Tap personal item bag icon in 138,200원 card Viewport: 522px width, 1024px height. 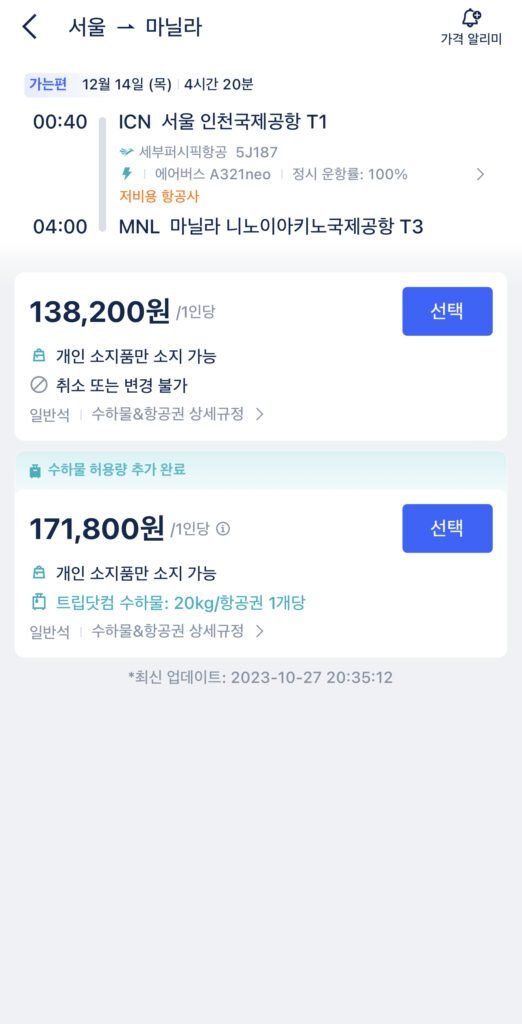(39, 356)
